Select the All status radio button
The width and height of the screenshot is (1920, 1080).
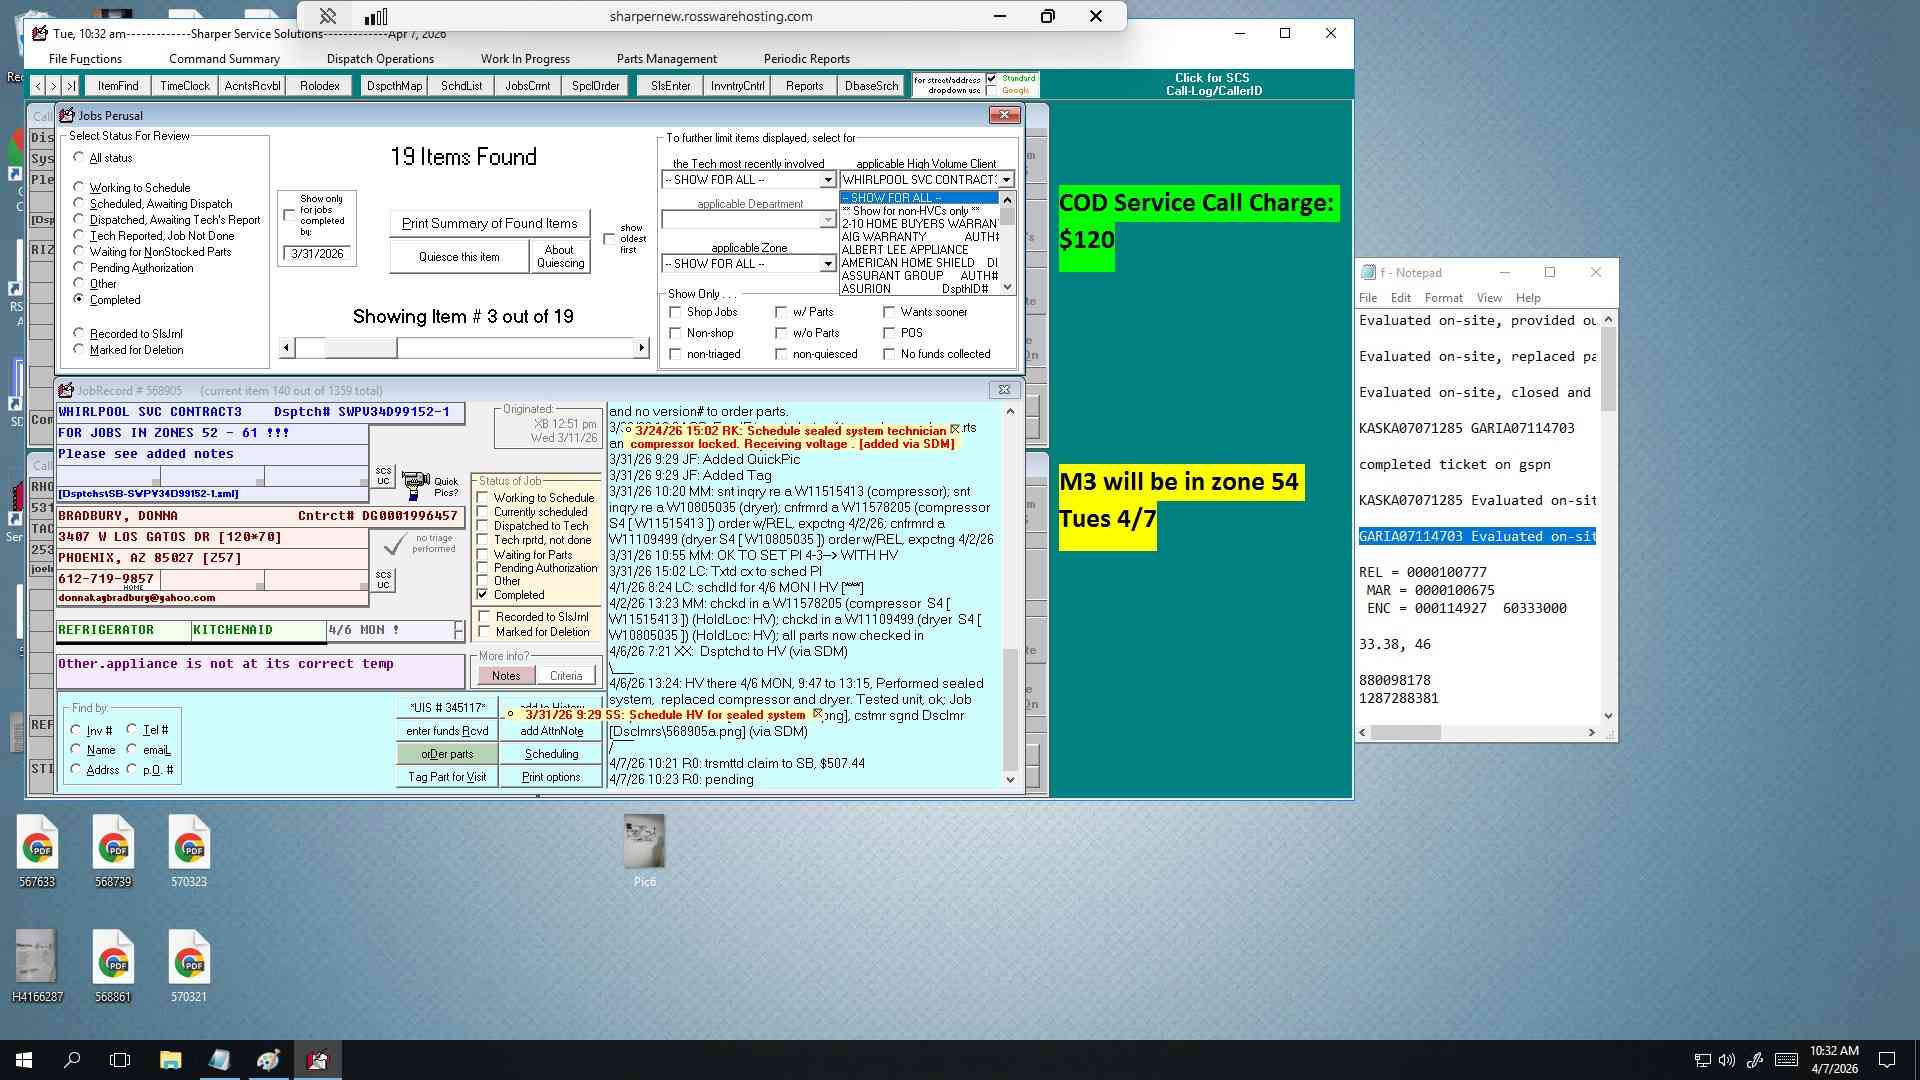tap(79, 158)
